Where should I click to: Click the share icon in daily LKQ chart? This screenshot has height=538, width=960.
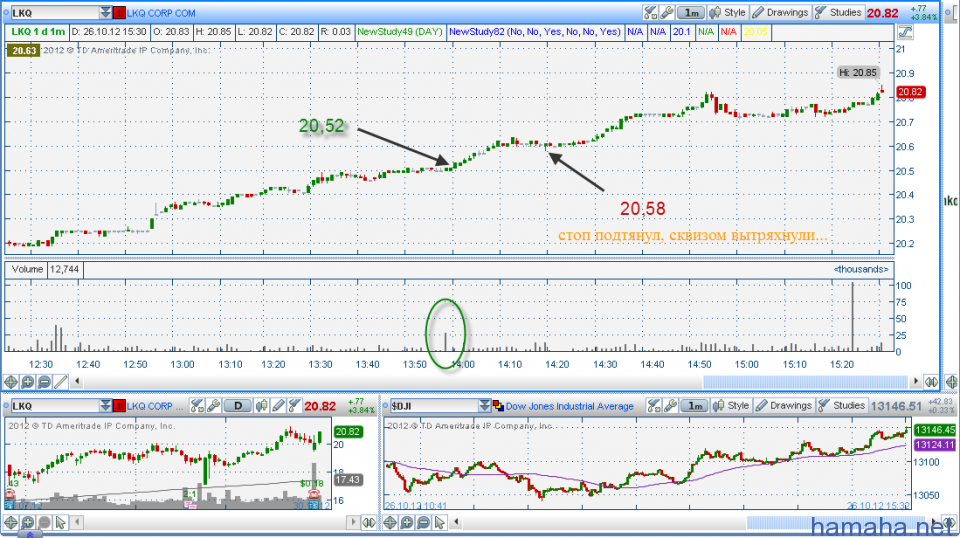click(x=197, y=406)
